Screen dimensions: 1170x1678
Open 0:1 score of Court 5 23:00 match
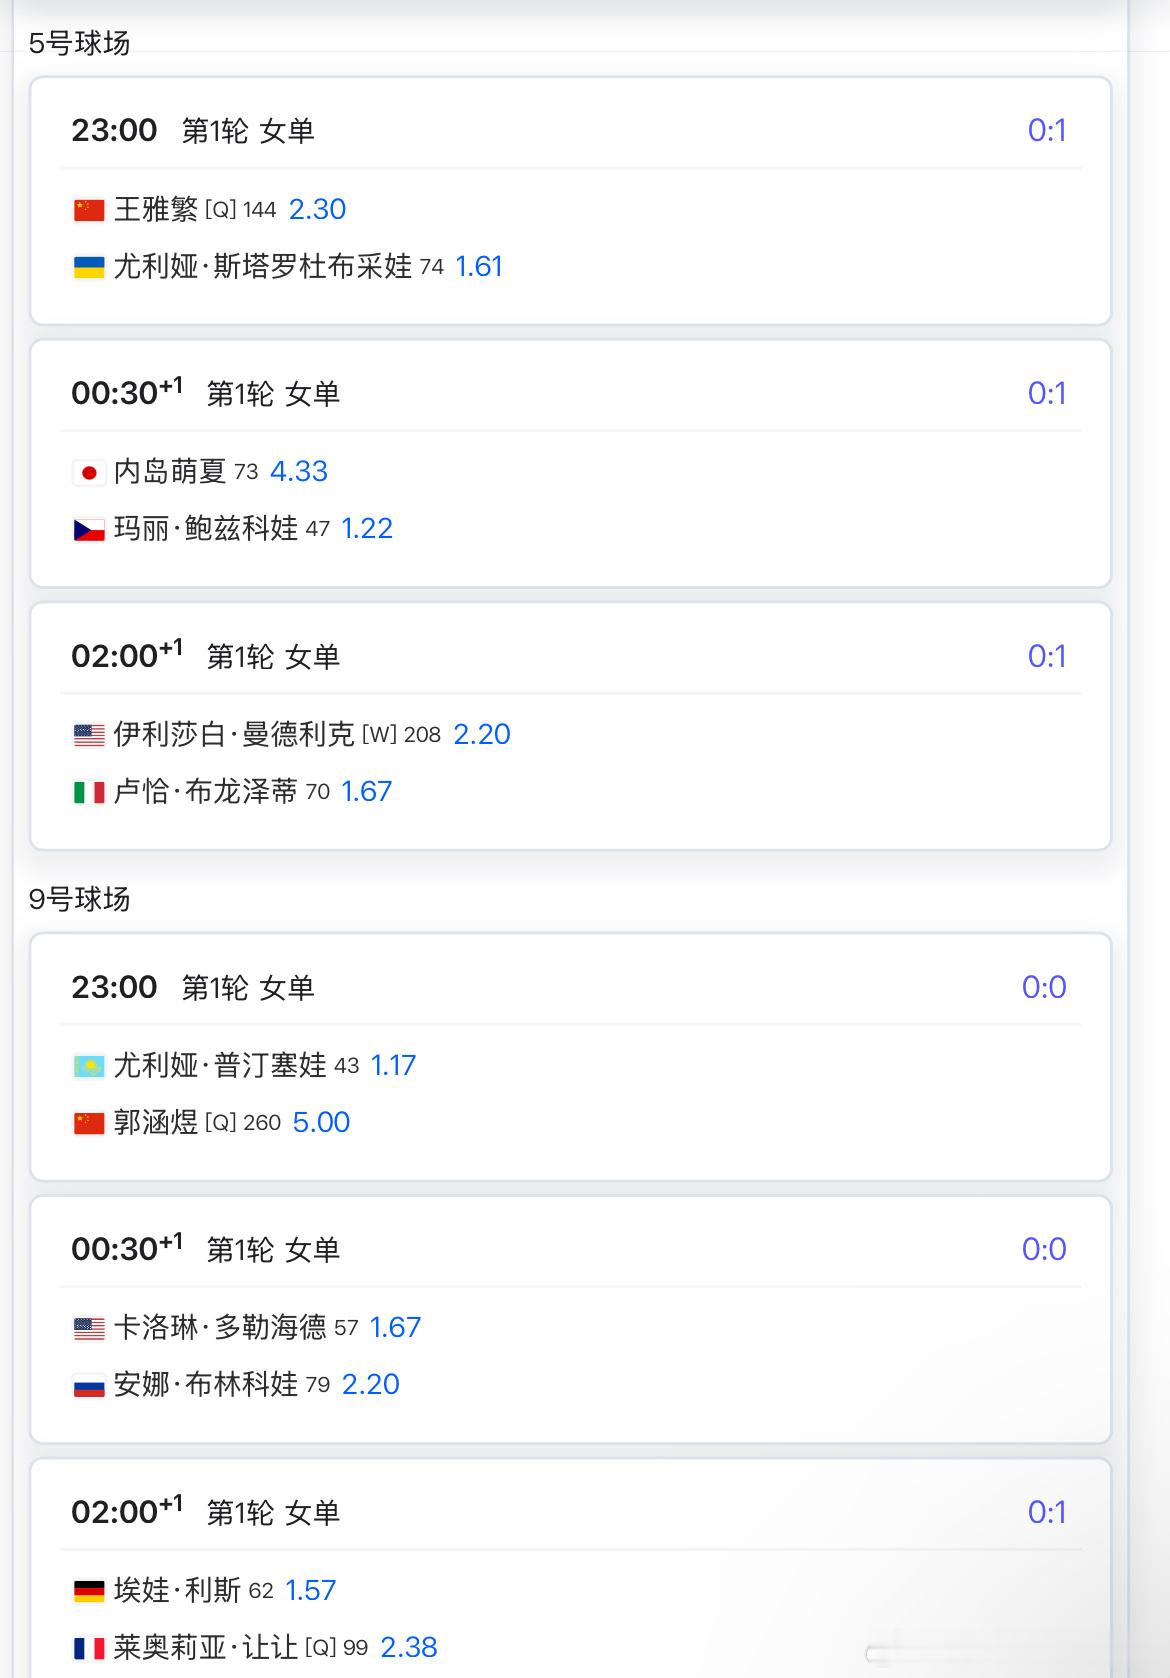tap(1047, 130)
